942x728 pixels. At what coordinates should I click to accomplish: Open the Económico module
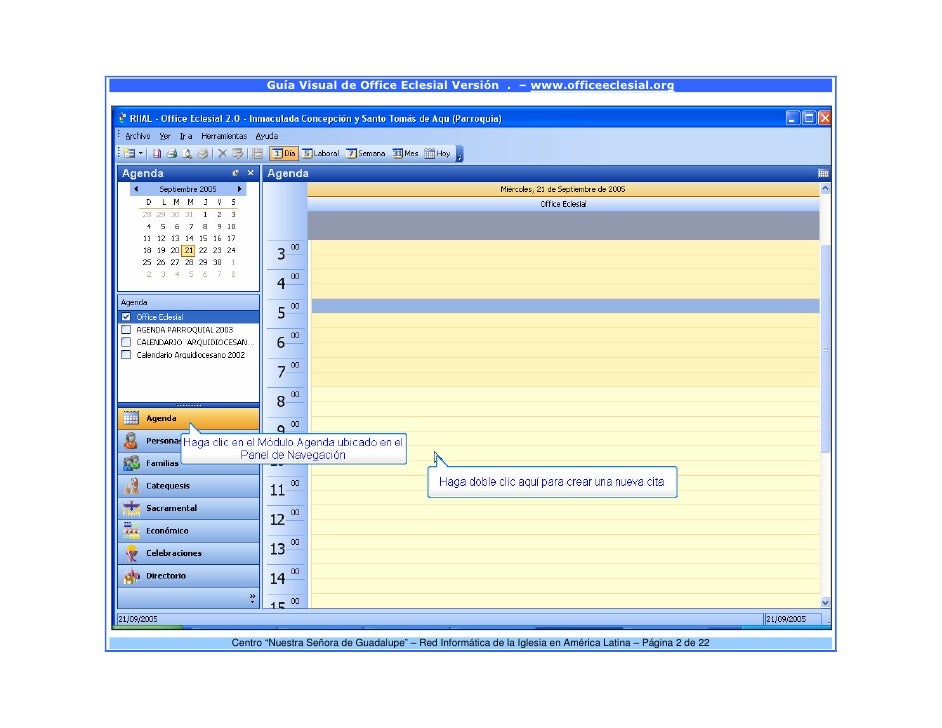click(189, 530)
